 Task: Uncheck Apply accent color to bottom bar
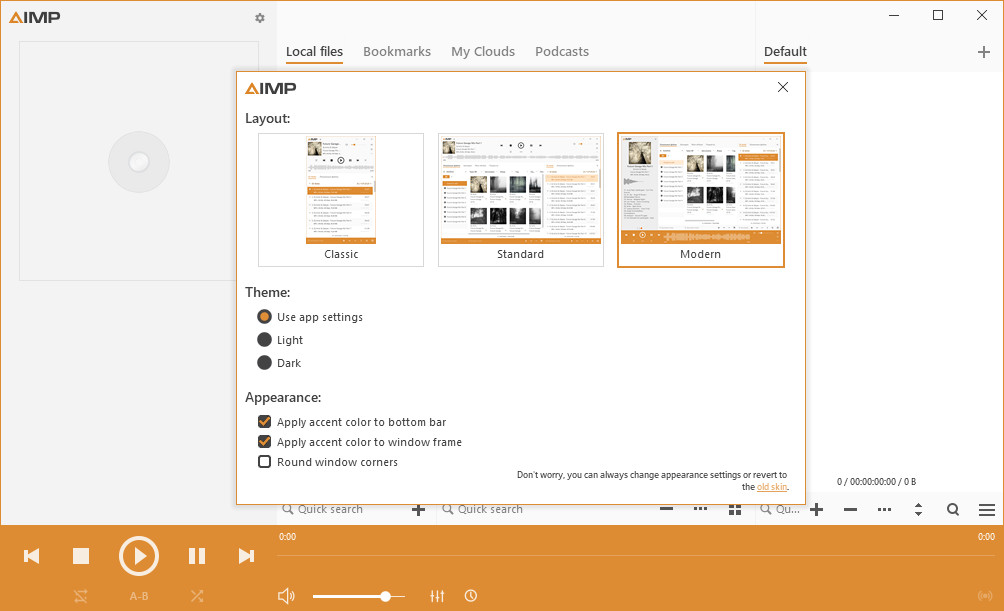point(265,422)
